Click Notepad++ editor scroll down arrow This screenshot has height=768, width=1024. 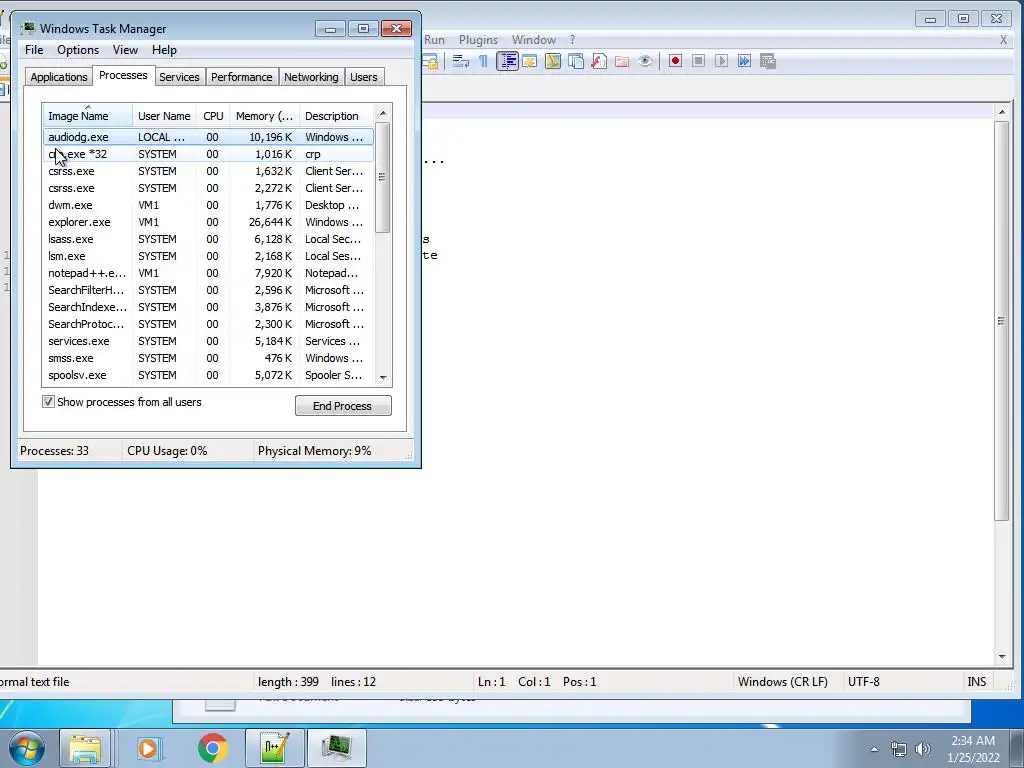point(1002,656)
